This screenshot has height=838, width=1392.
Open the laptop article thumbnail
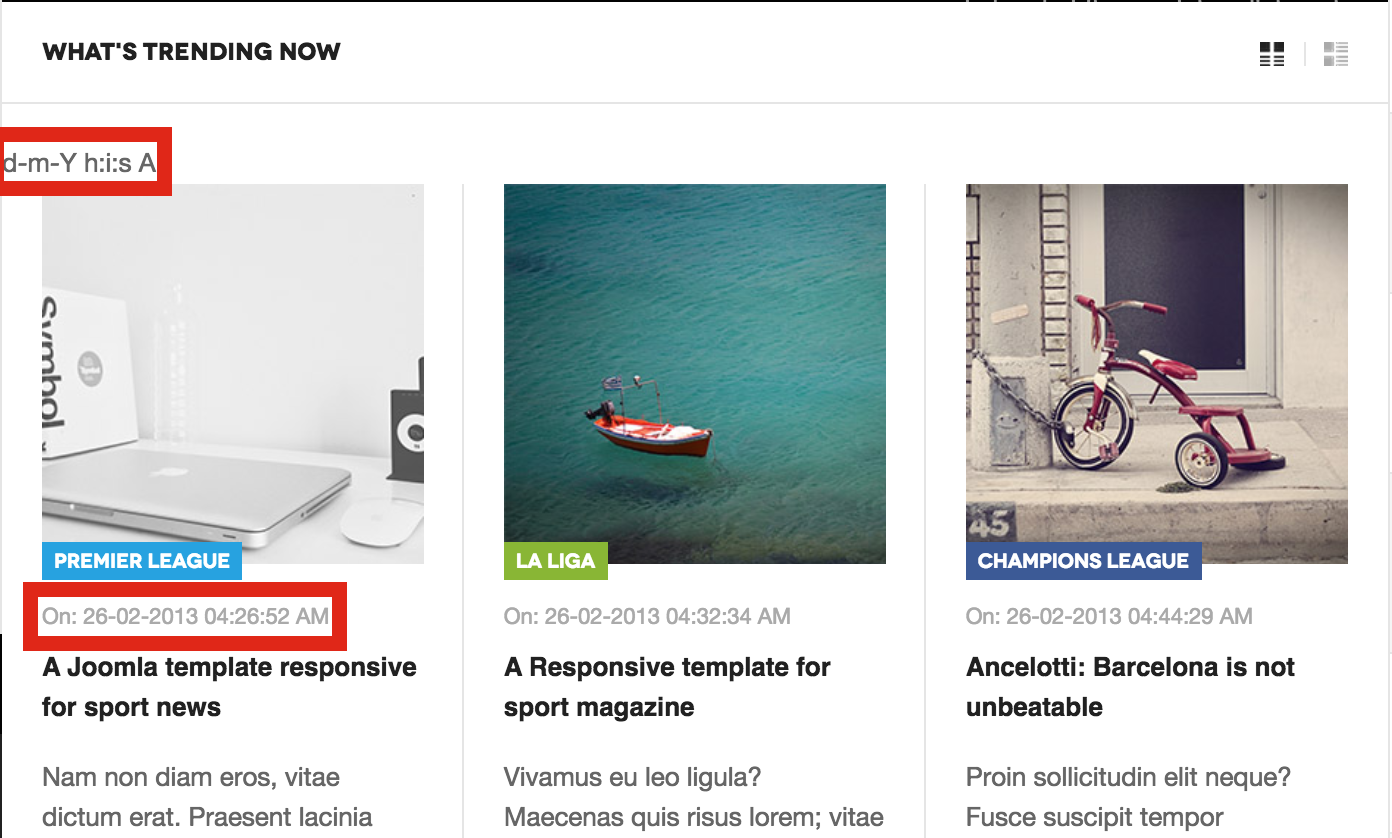(233, 374)
